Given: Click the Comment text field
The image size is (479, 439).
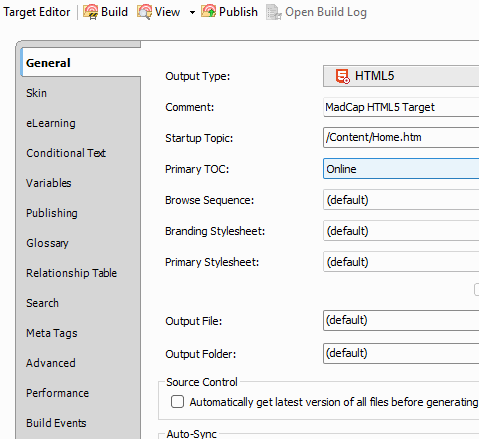Looking at the screenshot, I should coord(401,107).
